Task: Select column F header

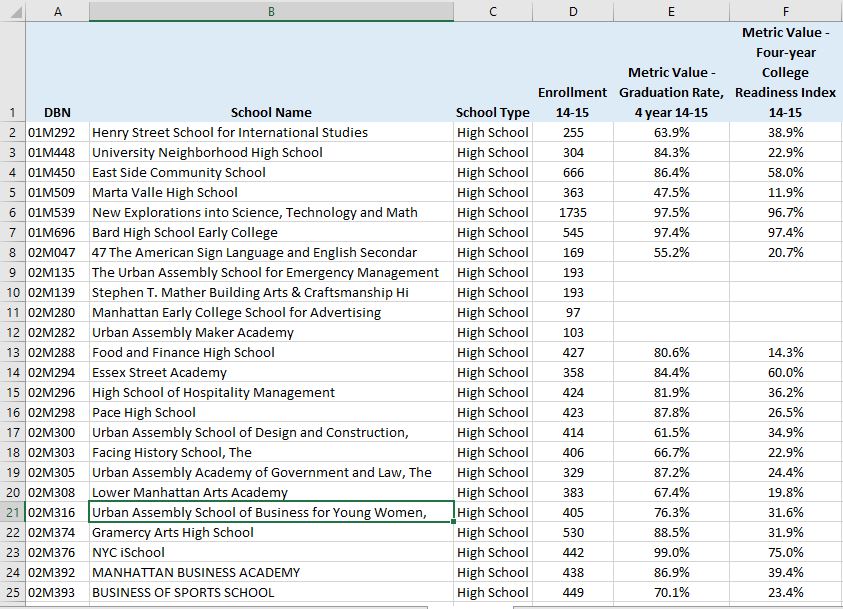Action: [x=785, y=11]
